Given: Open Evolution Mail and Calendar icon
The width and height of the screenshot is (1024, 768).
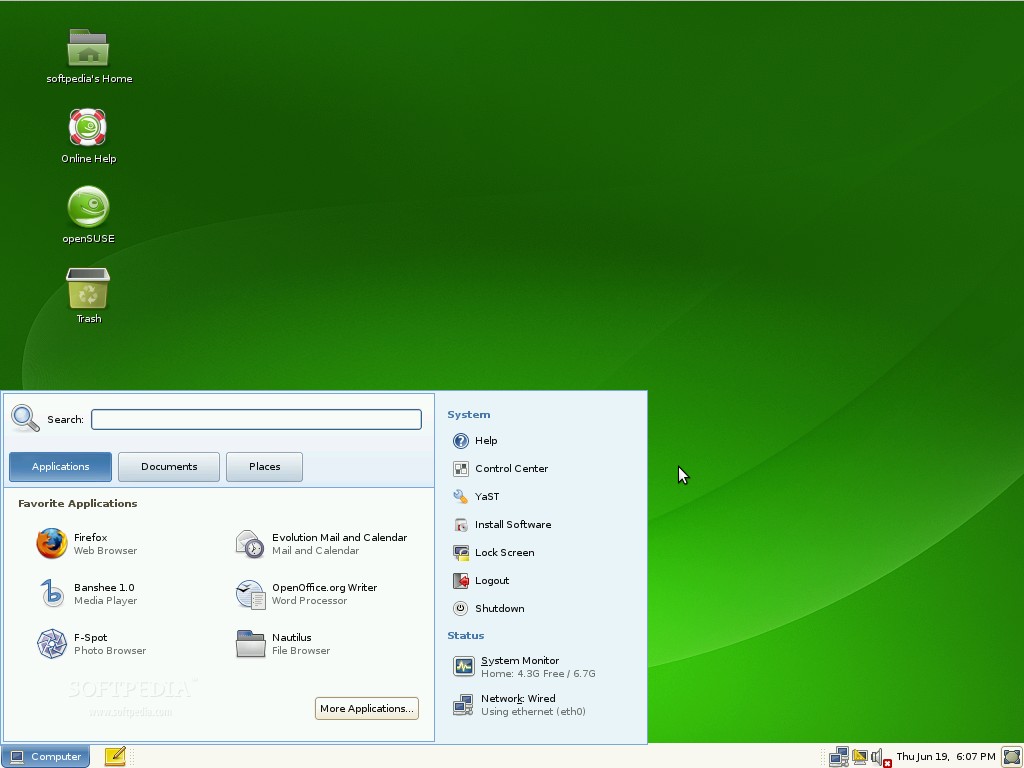Looking at the screenshot, I should pos(249,543).
